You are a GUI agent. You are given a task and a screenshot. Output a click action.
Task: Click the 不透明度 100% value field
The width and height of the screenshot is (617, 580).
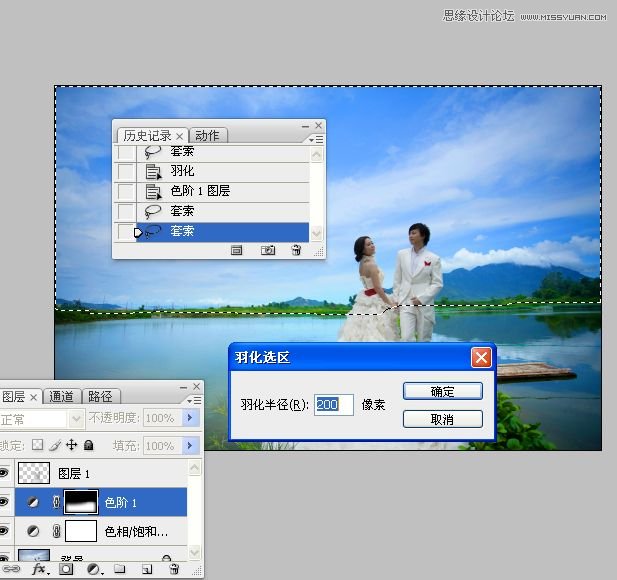coord(163,417)
